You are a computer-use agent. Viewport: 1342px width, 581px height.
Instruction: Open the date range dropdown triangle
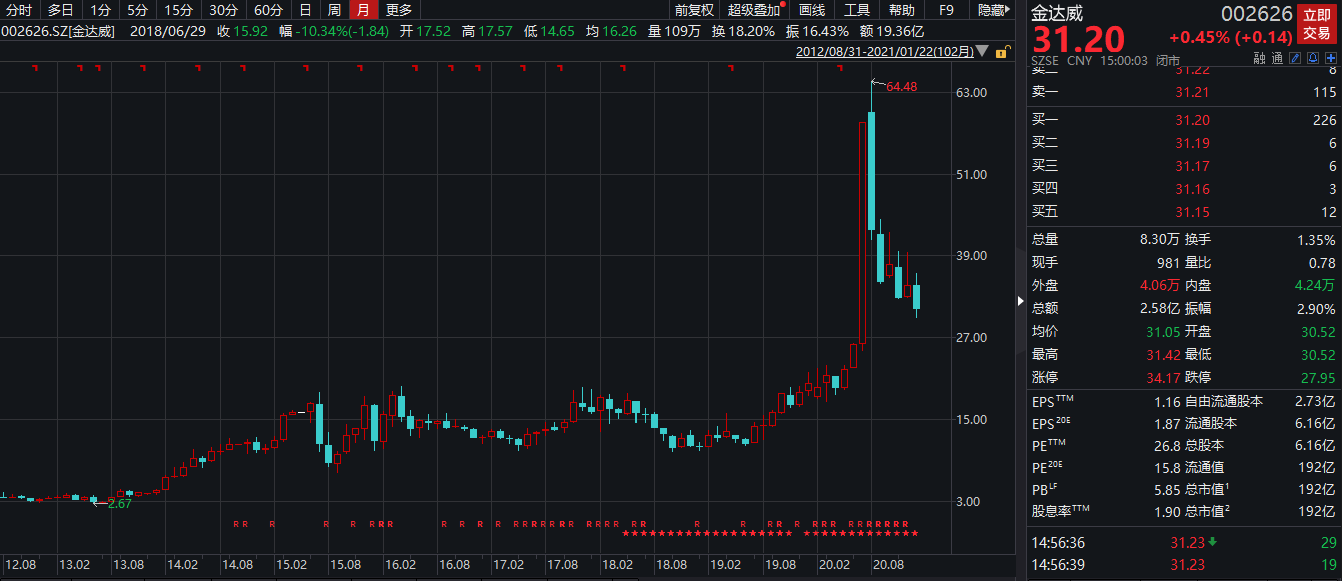981,51
